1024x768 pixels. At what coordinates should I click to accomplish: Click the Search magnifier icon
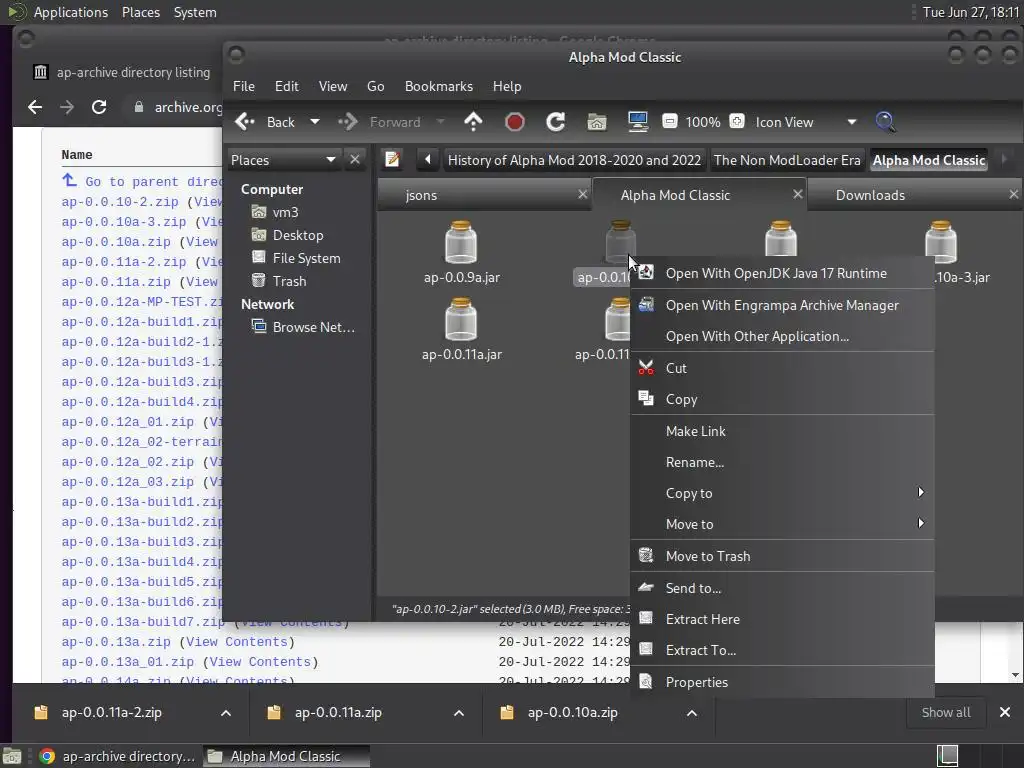pos(885,121)
